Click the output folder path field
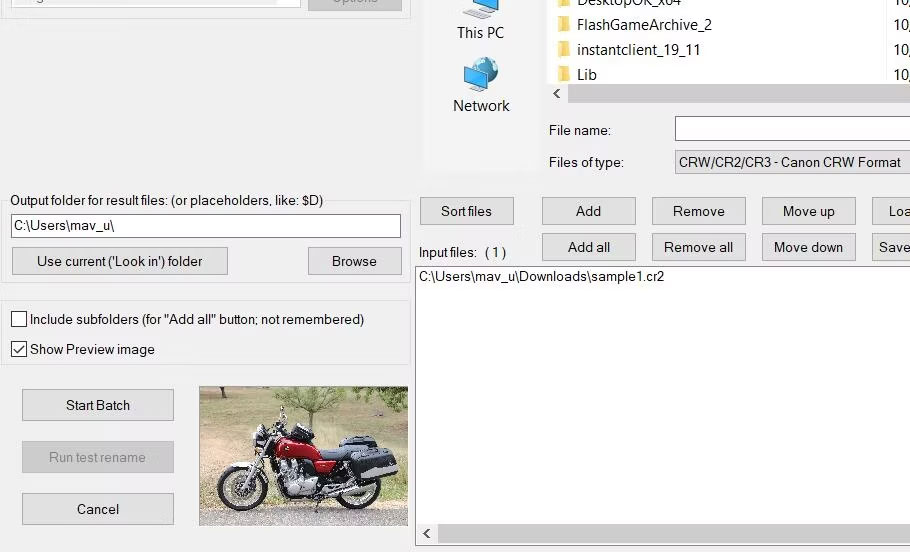 tap(205, 226)
